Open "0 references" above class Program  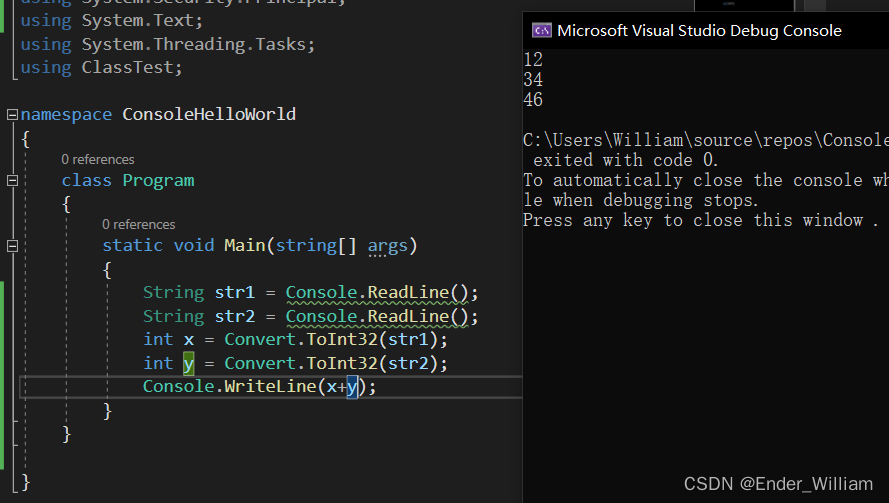click(97, 159)
